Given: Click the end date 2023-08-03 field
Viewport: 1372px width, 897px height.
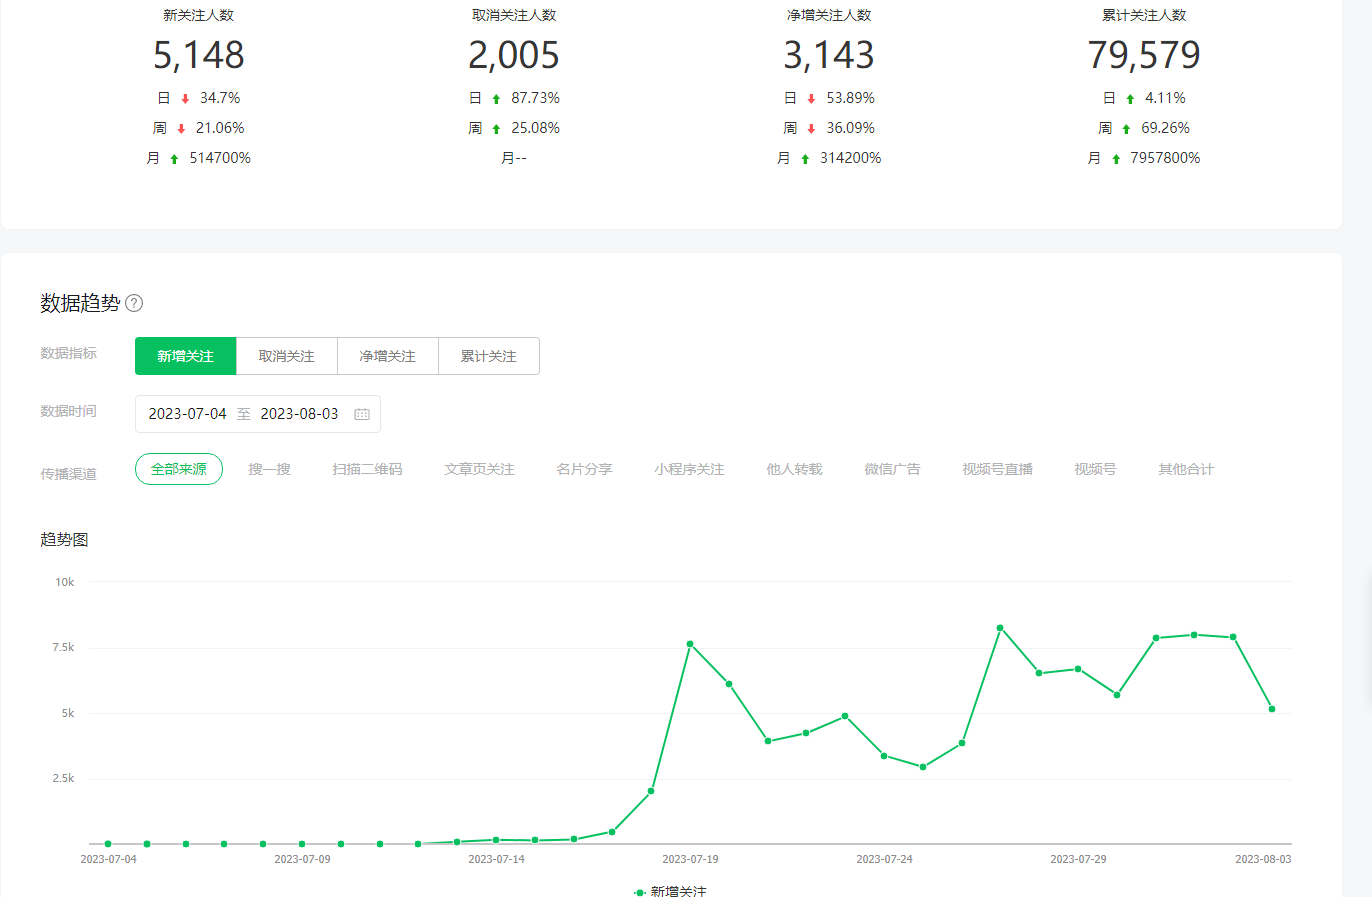Looking at the screenshot, I should [x=299, y=414].
